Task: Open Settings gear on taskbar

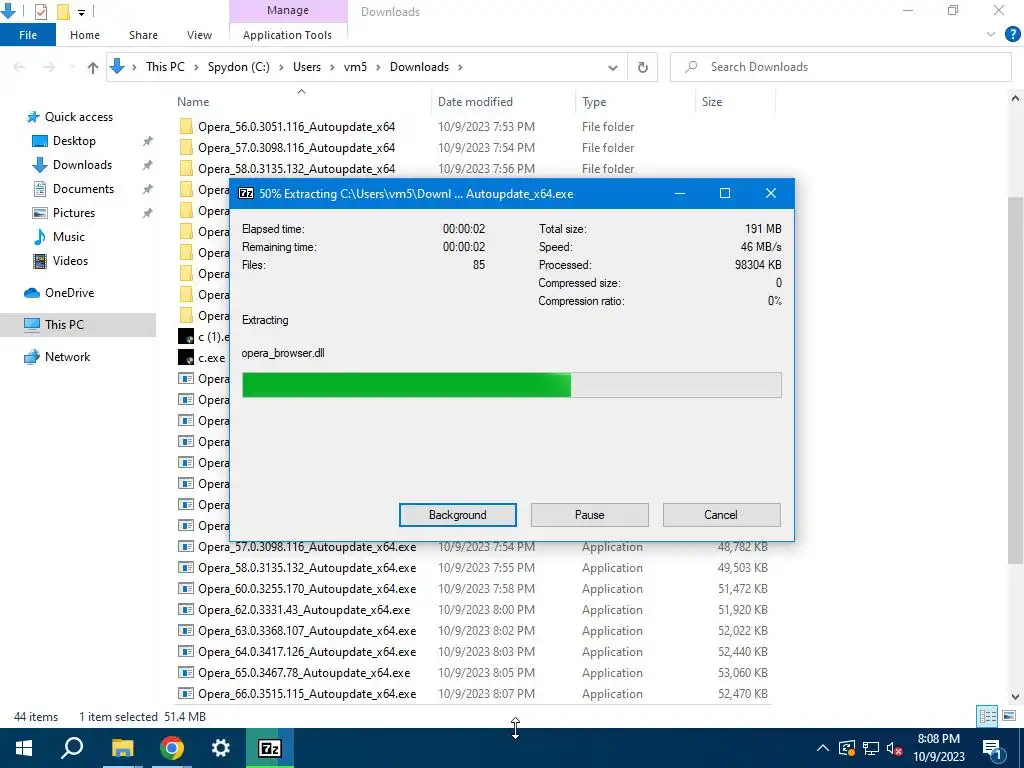Action: pos(221,748)
